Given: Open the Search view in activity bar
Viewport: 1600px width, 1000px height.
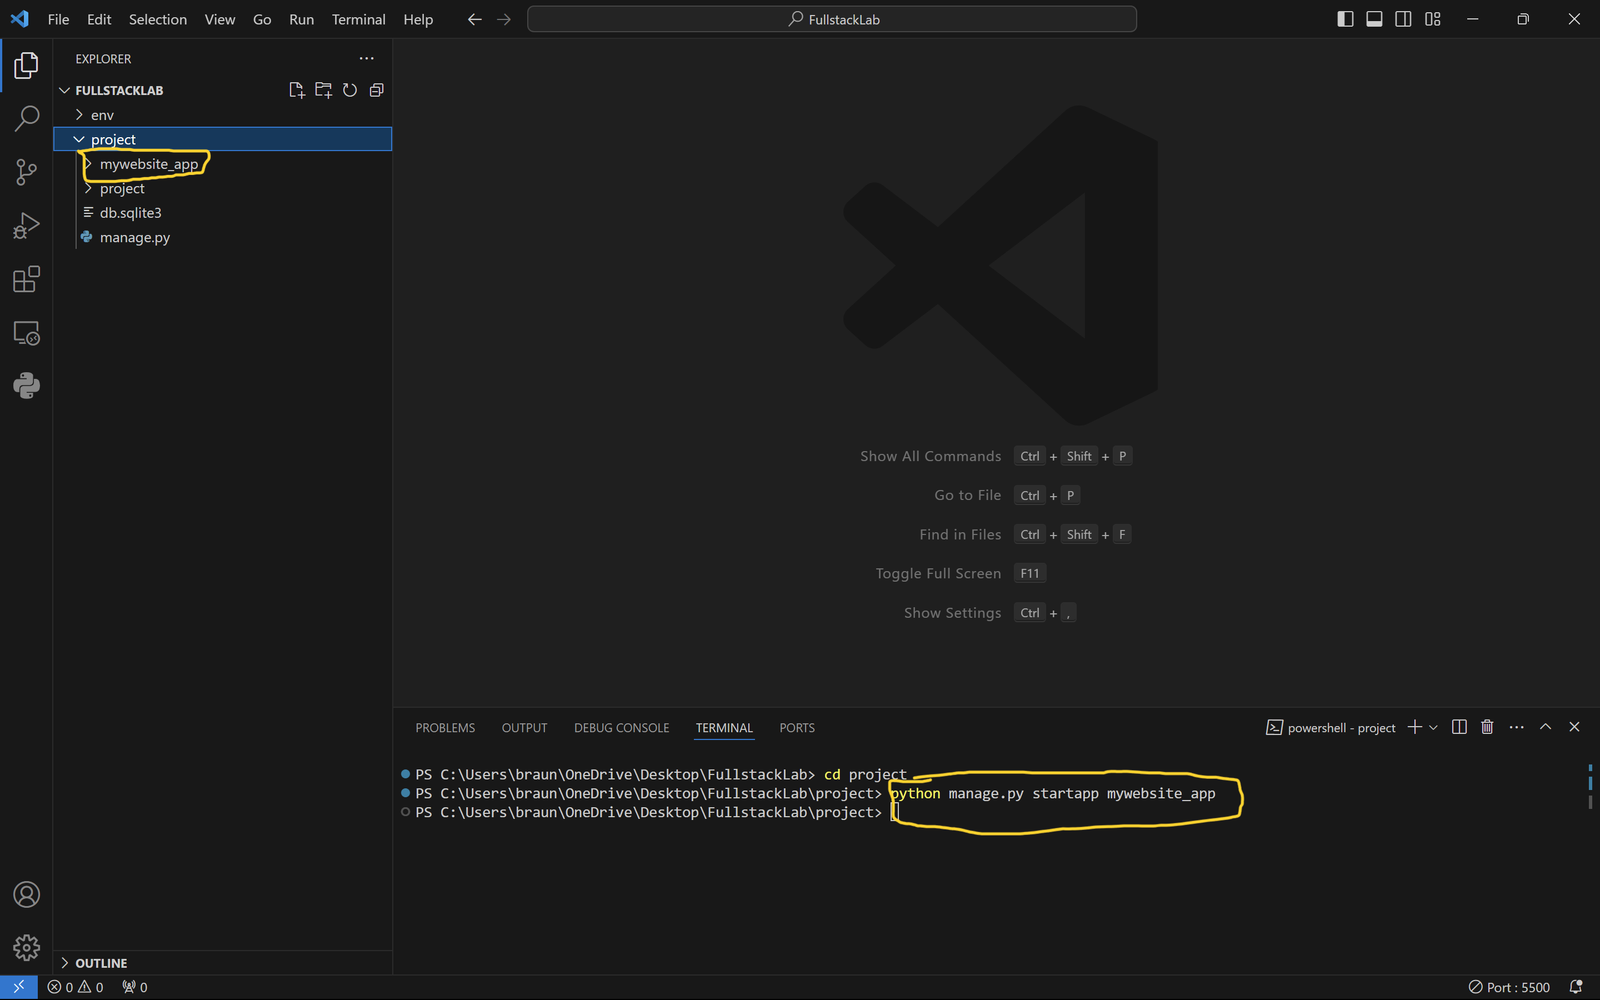Looking at the screenshot, I should [27, 119].
